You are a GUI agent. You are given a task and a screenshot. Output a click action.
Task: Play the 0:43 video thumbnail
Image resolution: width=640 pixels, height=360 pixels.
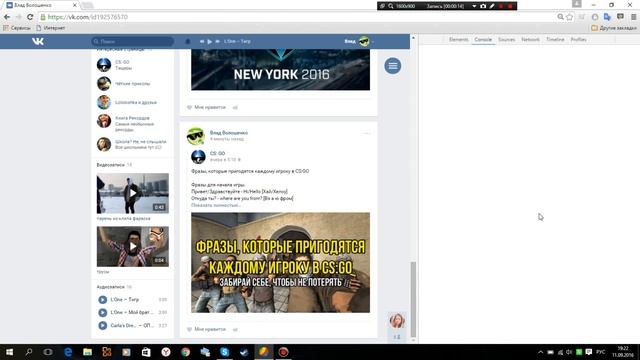pos(133,193)
